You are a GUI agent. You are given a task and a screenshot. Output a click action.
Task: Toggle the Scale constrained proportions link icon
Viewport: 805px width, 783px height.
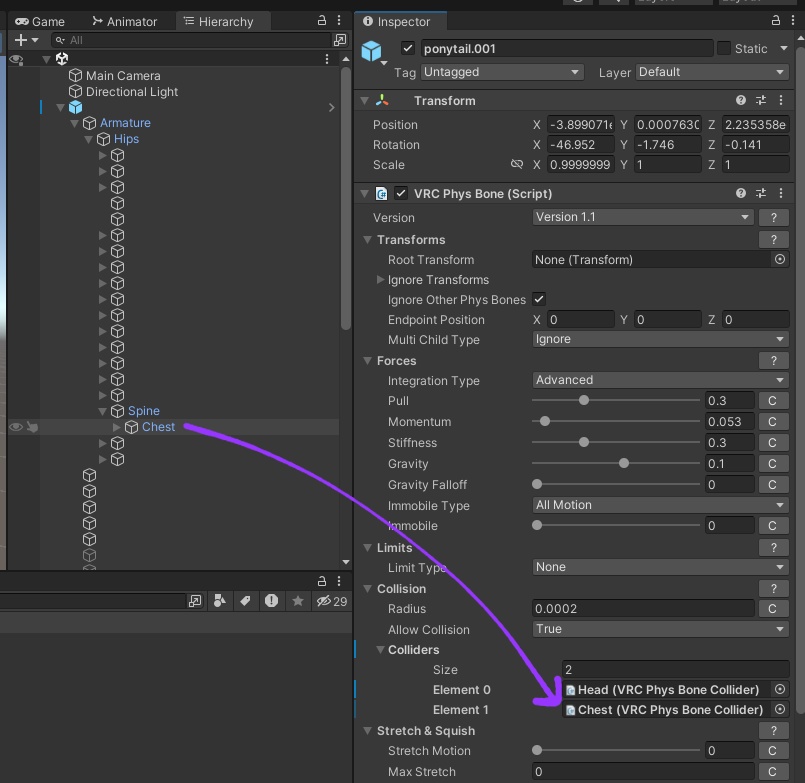click(517, 164)
